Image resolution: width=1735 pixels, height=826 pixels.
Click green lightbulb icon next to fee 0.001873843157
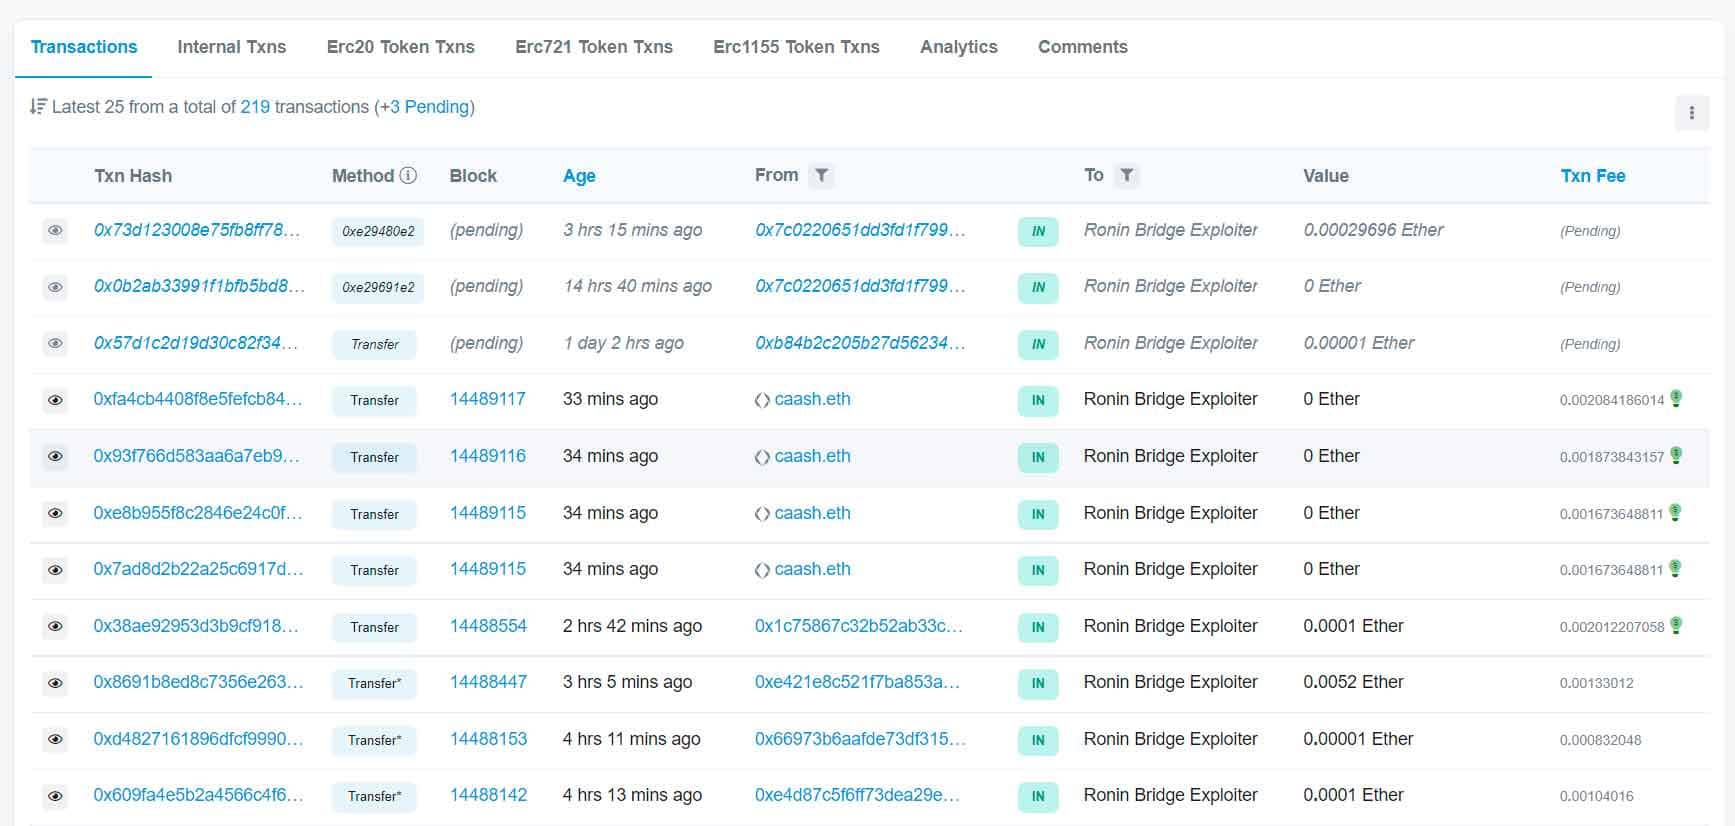tap(1676, 455)
